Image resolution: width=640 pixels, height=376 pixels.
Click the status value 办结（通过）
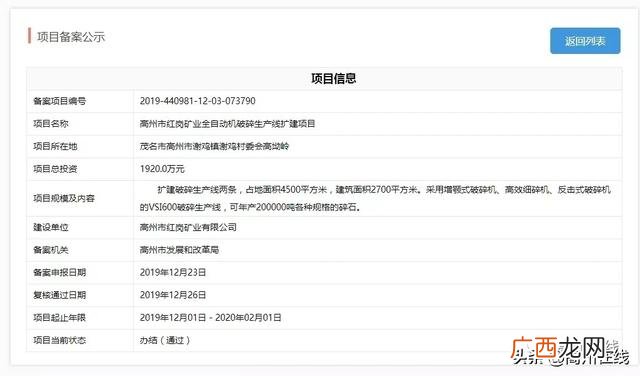pos(164,340)
